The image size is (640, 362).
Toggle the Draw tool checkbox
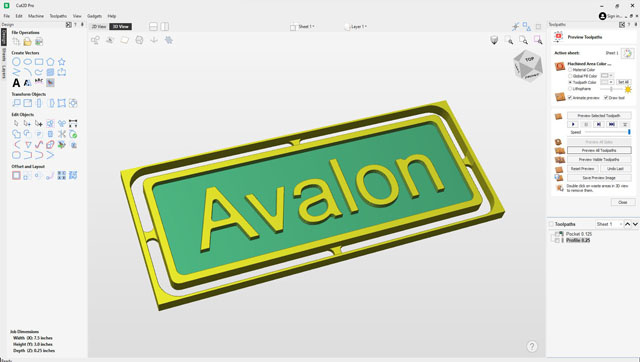pyautogui.click(x=606, y=98)
